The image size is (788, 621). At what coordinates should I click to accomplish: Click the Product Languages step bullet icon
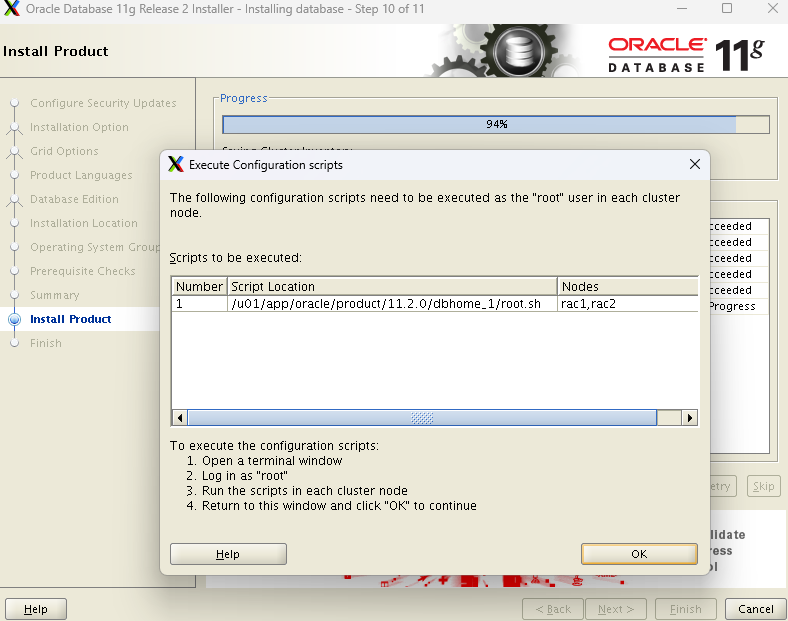pyautogui.click(x=15, y=175)
